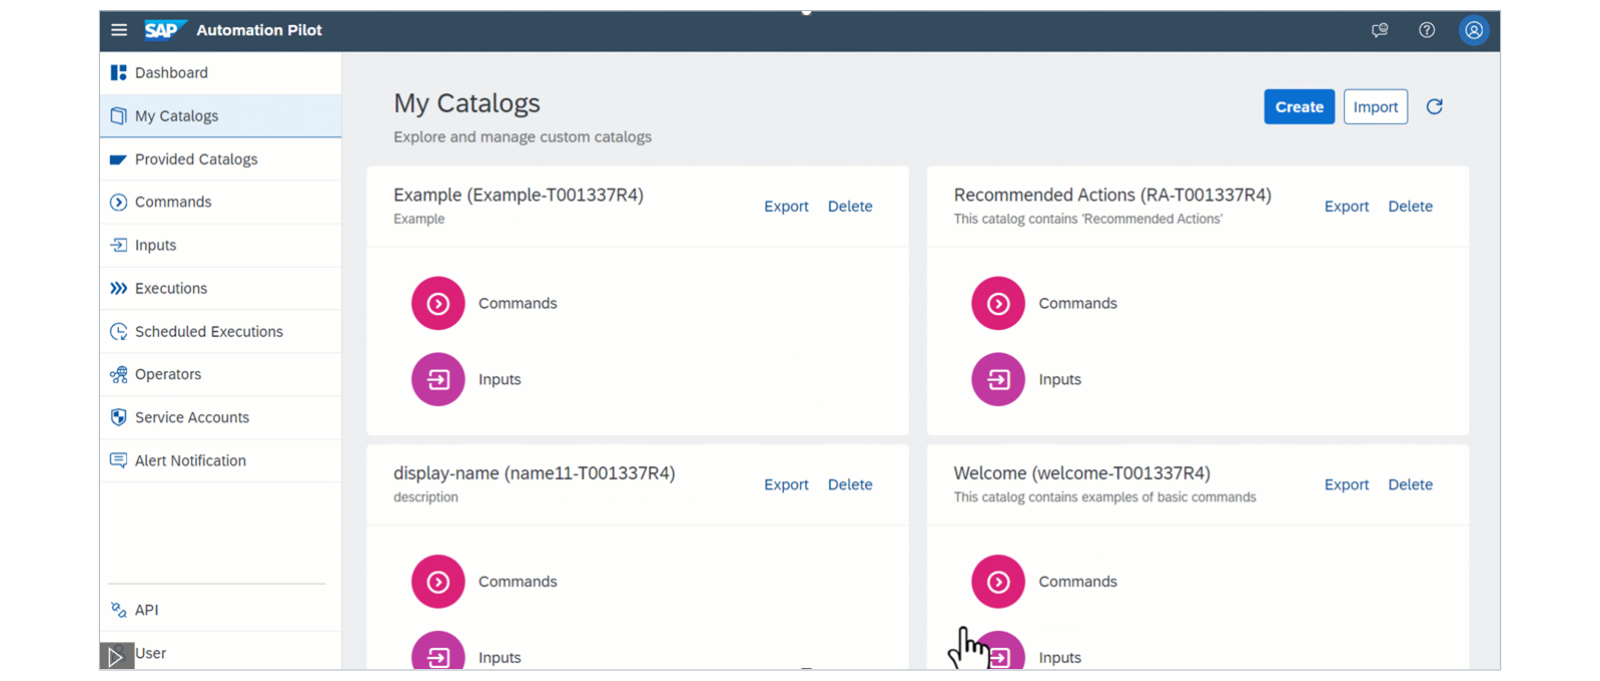The width and height of the screenshot is (1600, 681).
Task: Click the Scheduled Executions clock icon
Action: pyautogui.click(x=118, y=331)
